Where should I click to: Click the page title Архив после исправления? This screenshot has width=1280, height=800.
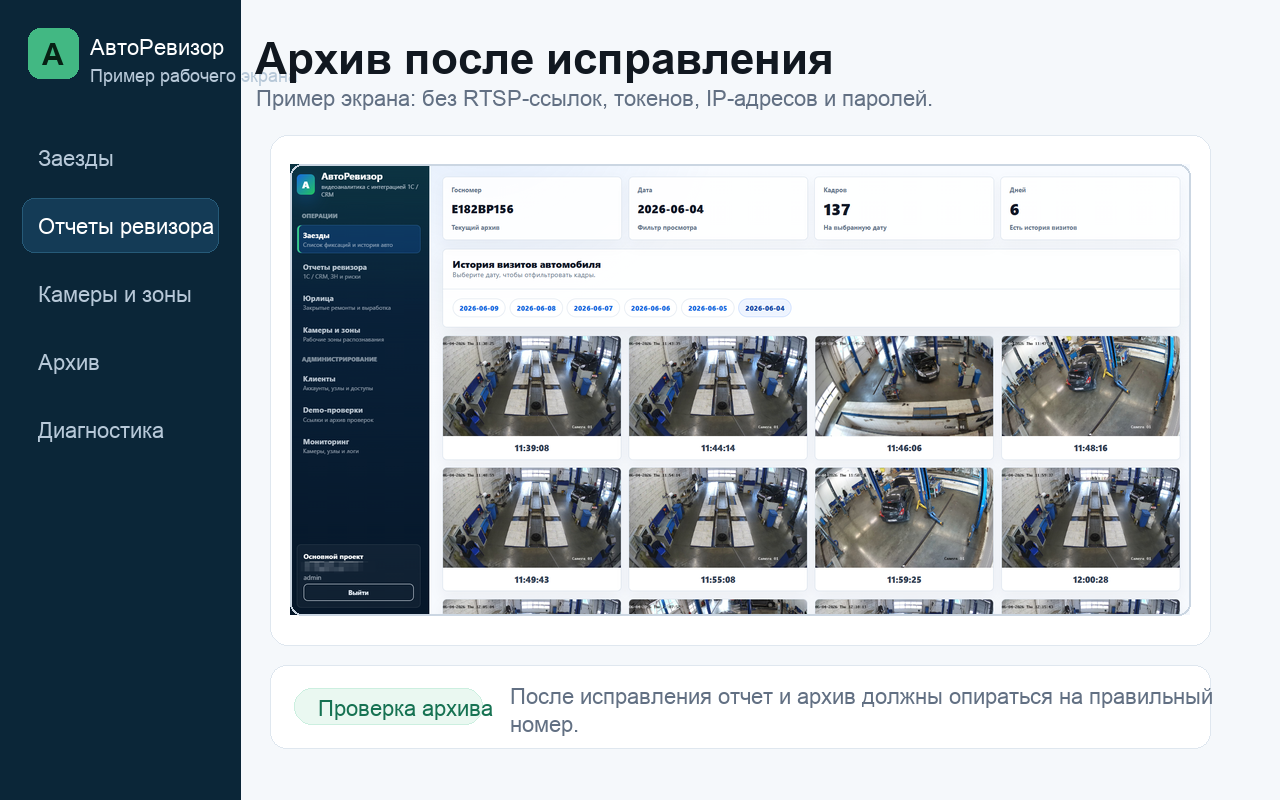click(x=544, y=59)
